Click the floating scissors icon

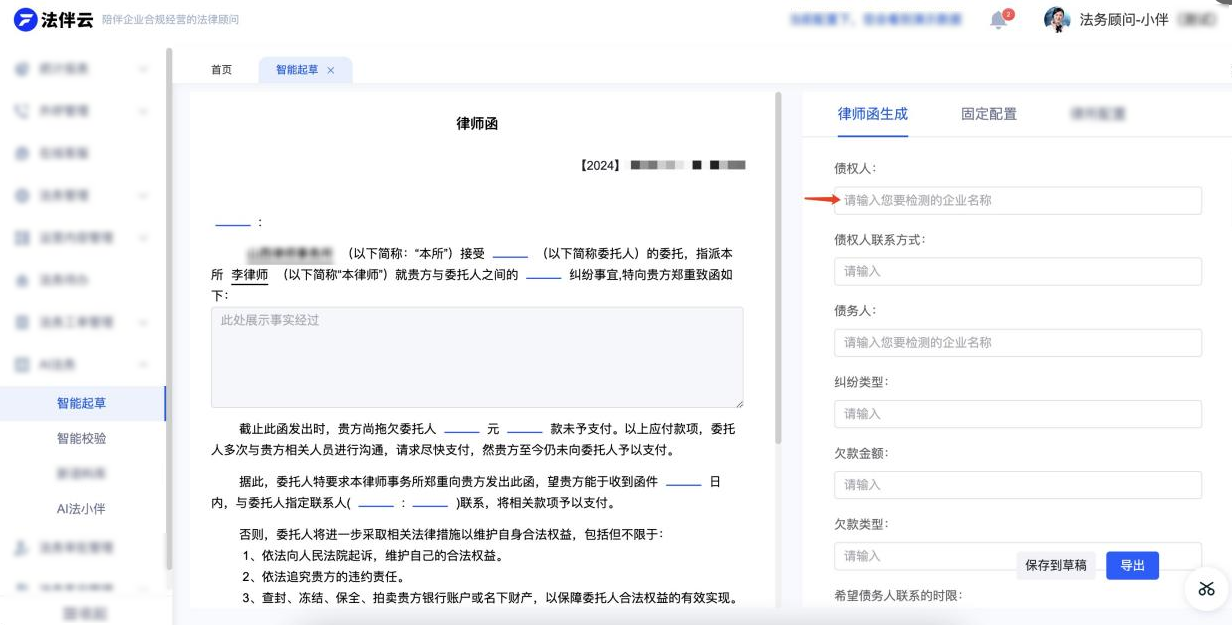point(1207,588)
